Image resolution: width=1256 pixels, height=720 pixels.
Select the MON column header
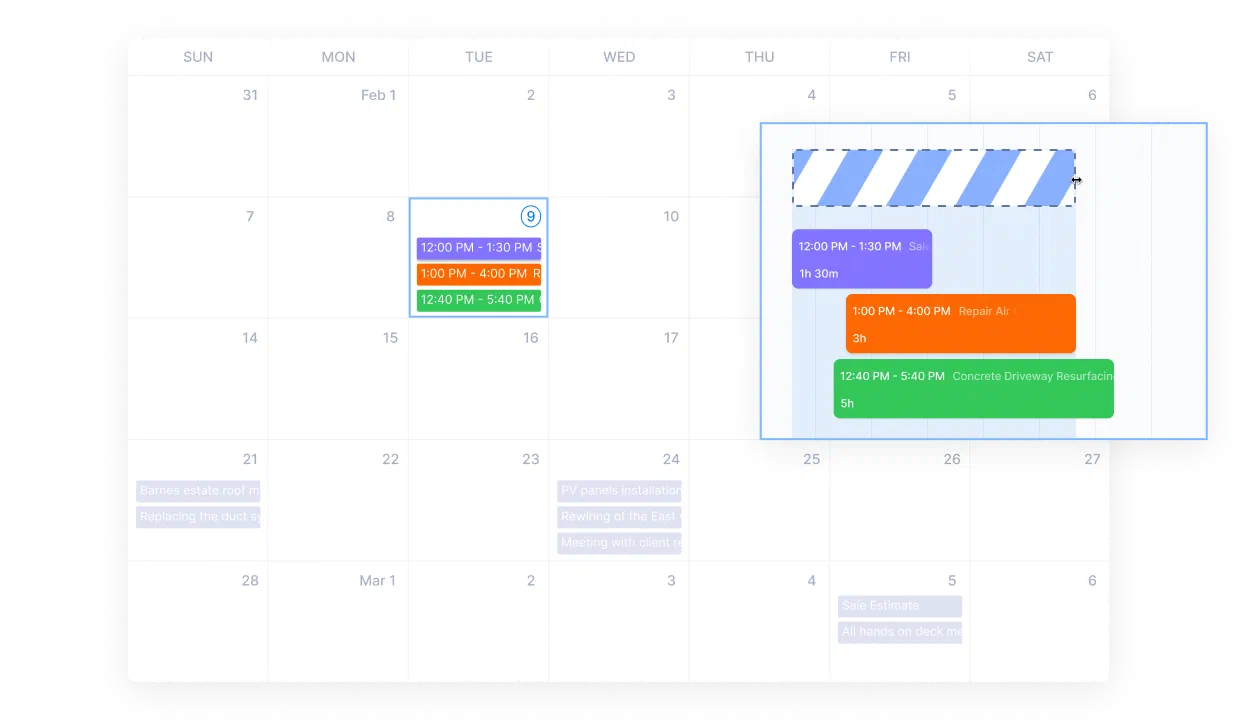(x=338, y=57)
